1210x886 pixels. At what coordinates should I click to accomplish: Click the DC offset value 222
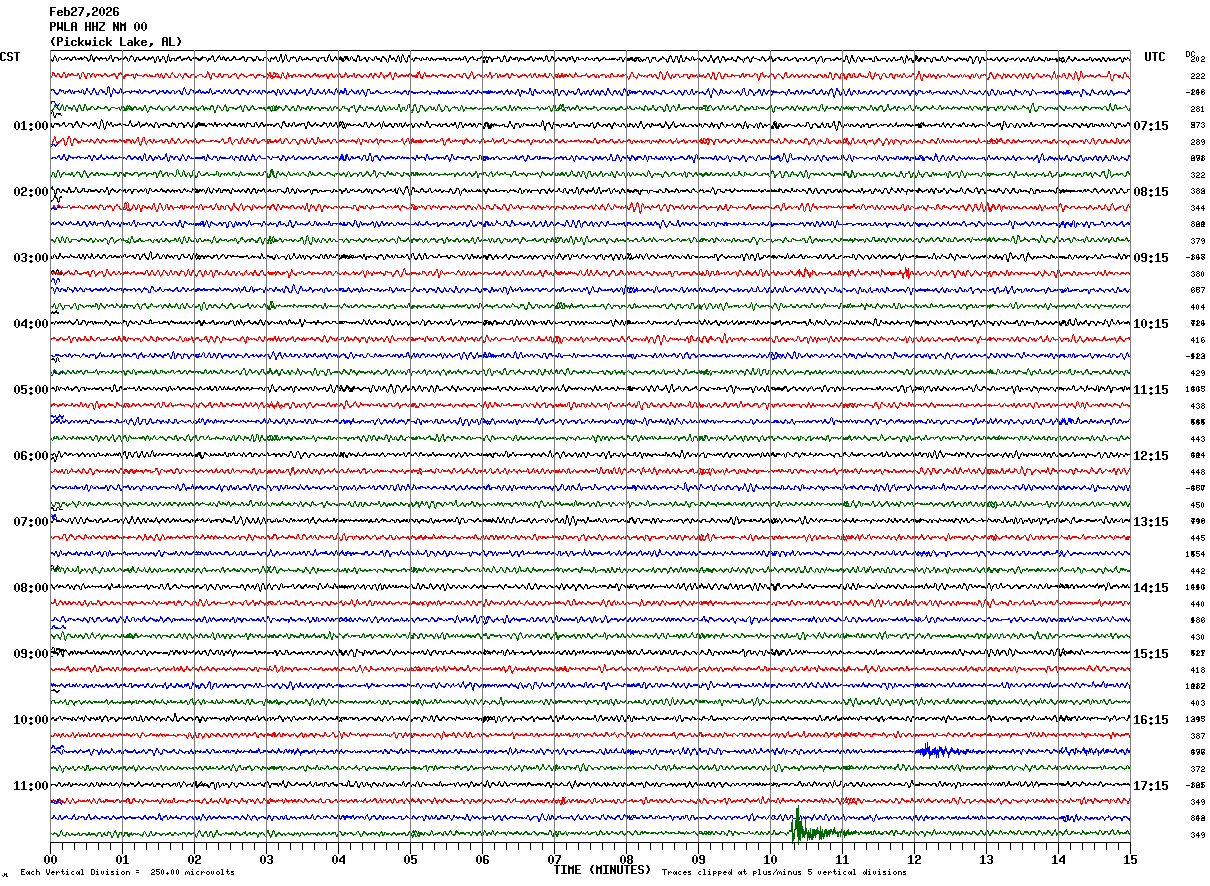[x=1197, y=76]
